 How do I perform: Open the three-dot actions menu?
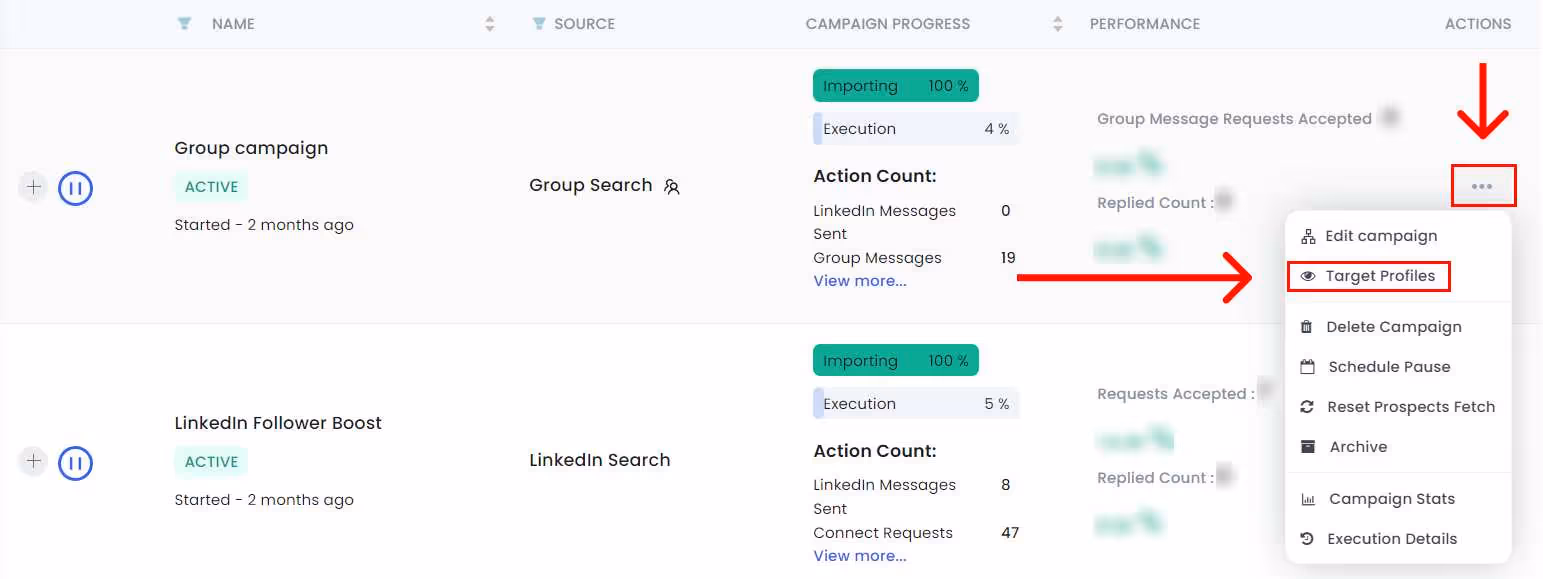tap(1484, 186)
